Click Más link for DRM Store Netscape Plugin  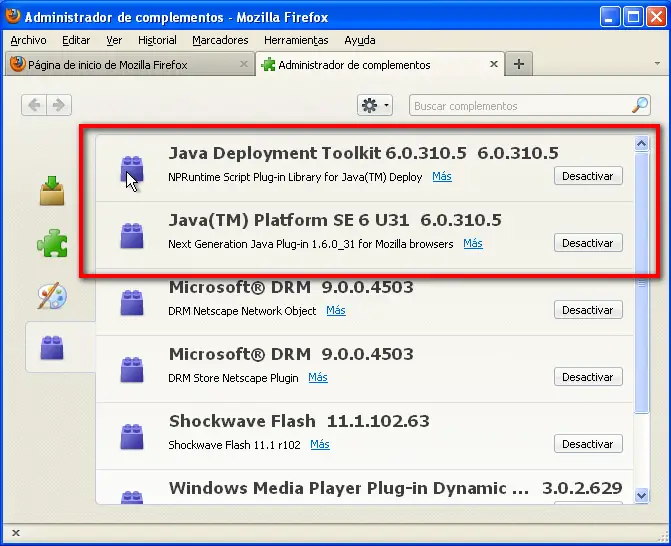[318, 377]
